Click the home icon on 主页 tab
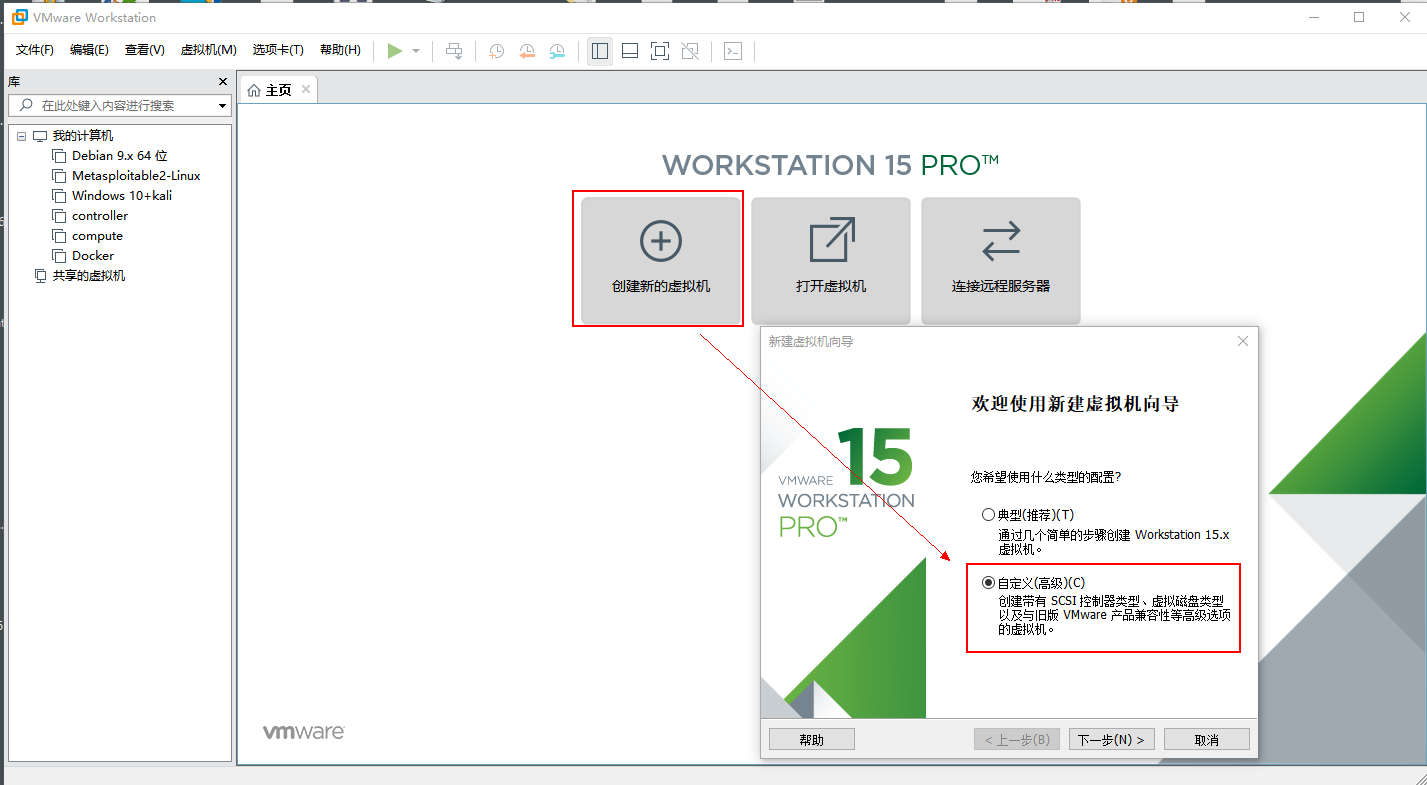 coord(254,90)
